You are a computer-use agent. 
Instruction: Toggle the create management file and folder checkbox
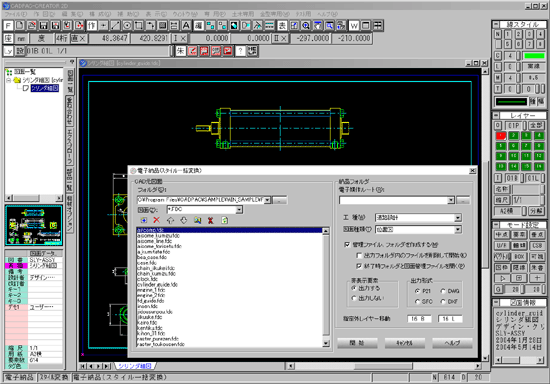click(x=347, y=244)
